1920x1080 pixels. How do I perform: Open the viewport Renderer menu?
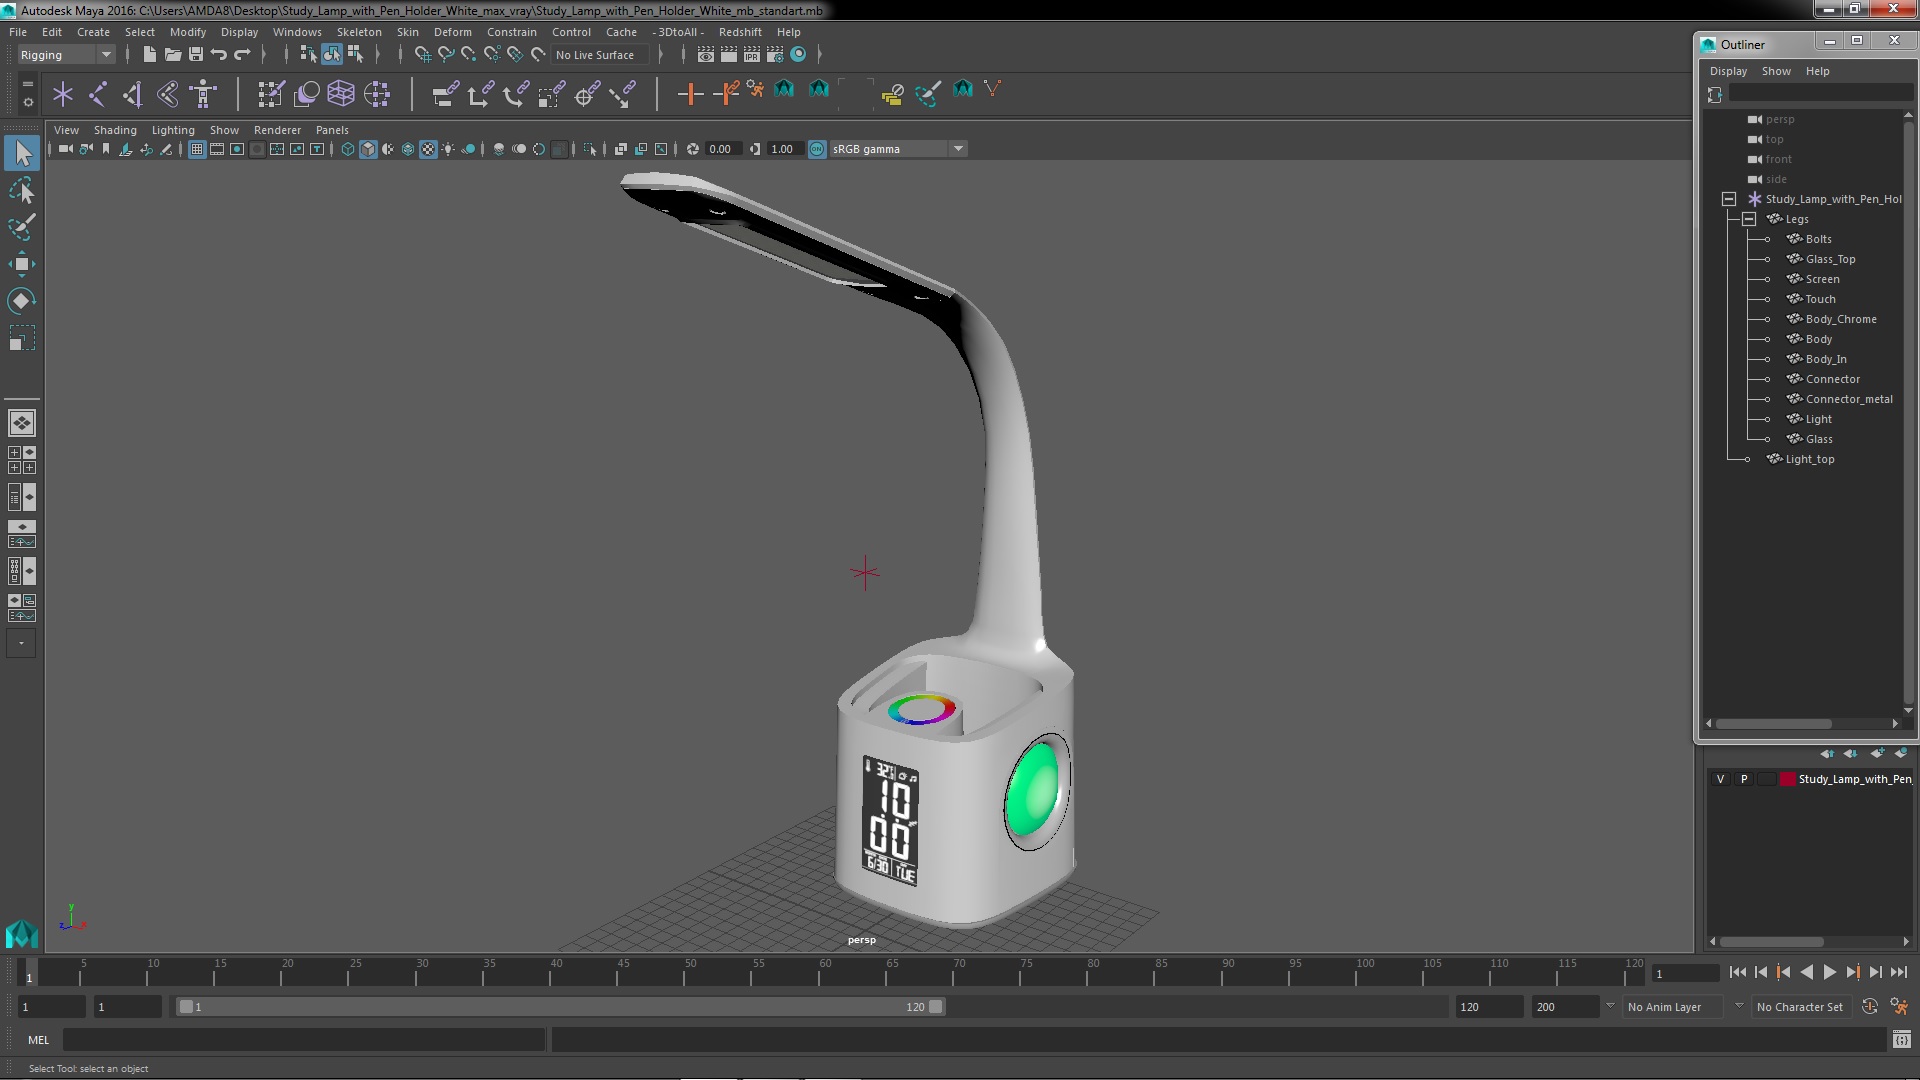click(277, 130)
